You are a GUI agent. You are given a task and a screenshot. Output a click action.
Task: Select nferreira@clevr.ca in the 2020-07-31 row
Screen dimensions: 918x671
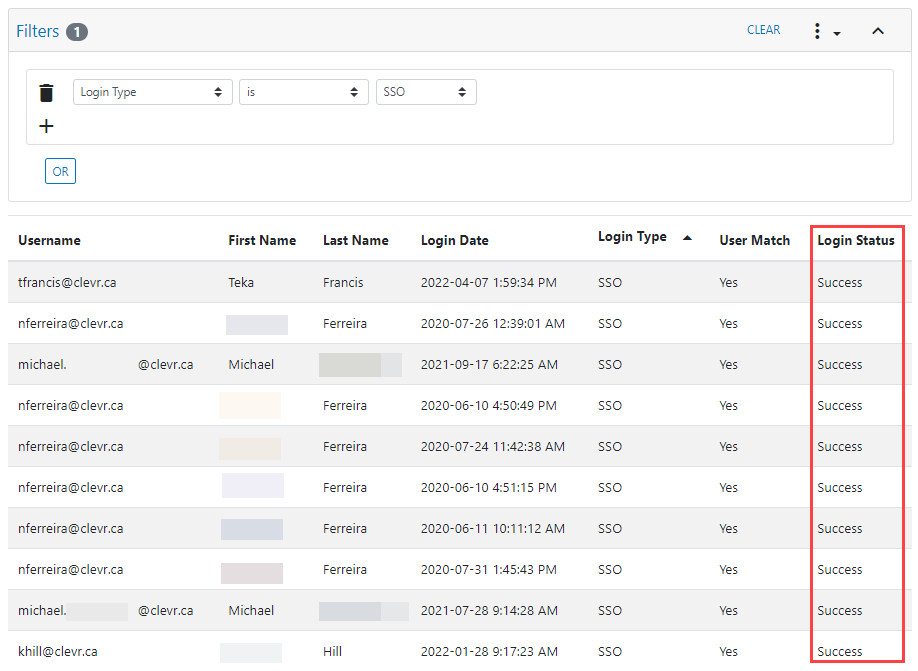pos(70,569)
